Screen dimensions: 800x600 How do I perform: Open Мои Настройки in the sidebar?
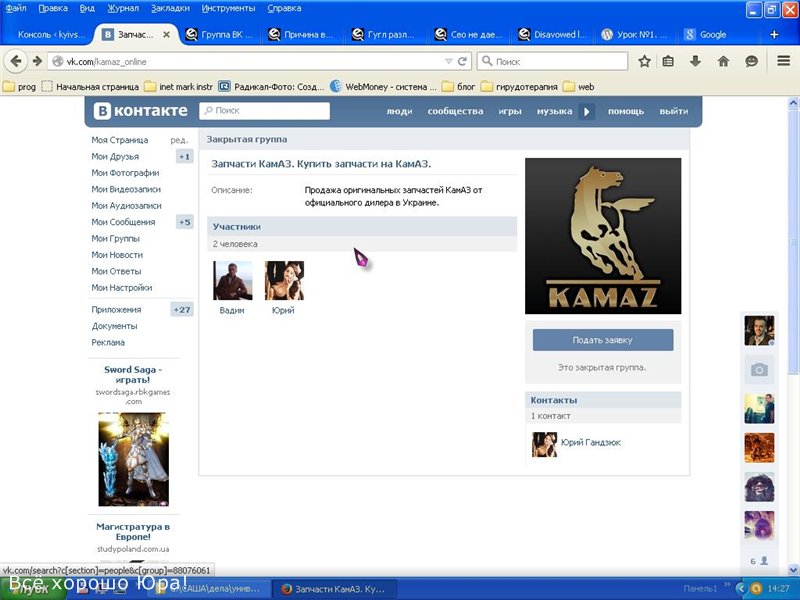121,287
